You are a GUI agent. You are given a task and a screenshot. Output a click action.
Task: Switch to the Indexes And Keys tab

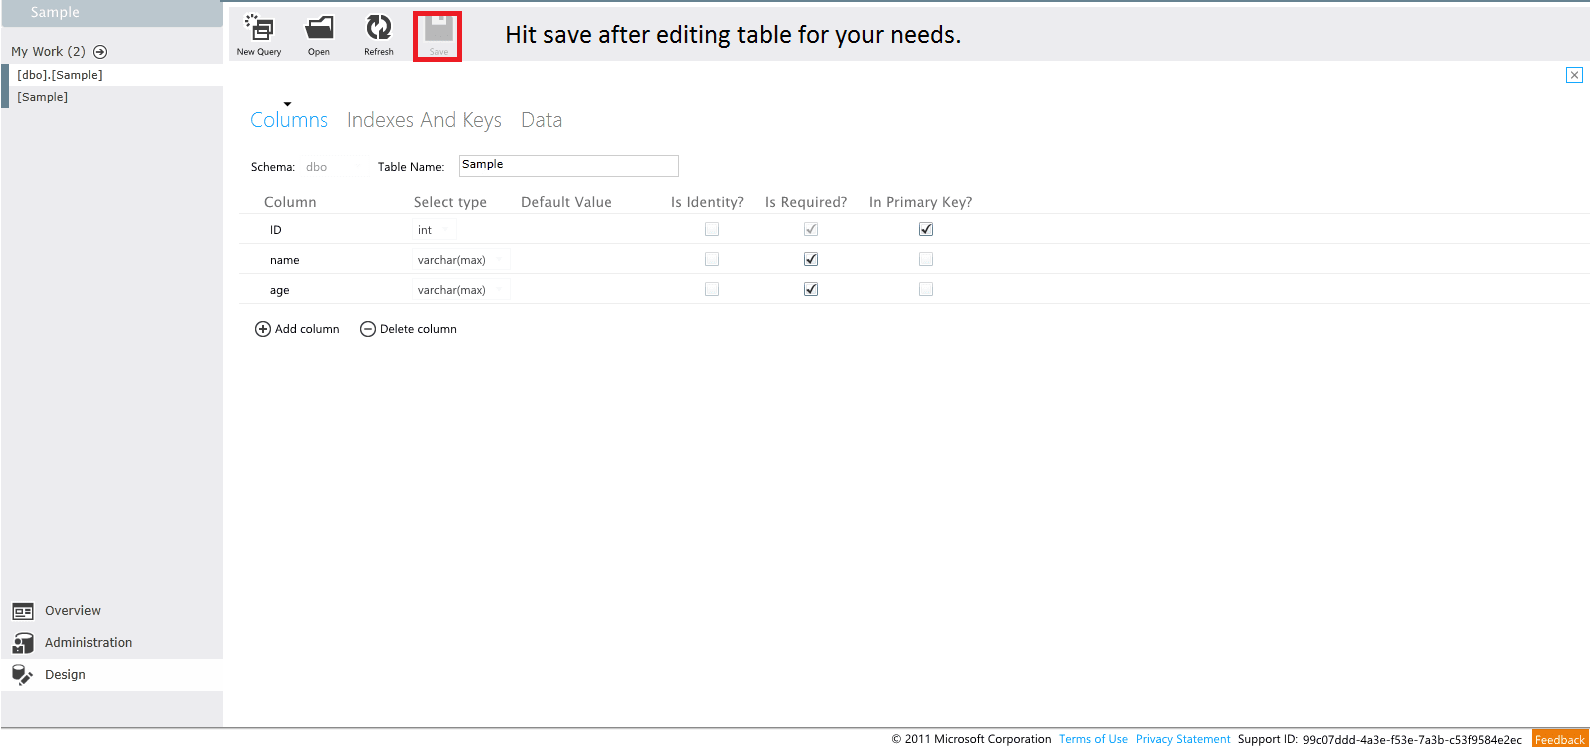[424, 120]
